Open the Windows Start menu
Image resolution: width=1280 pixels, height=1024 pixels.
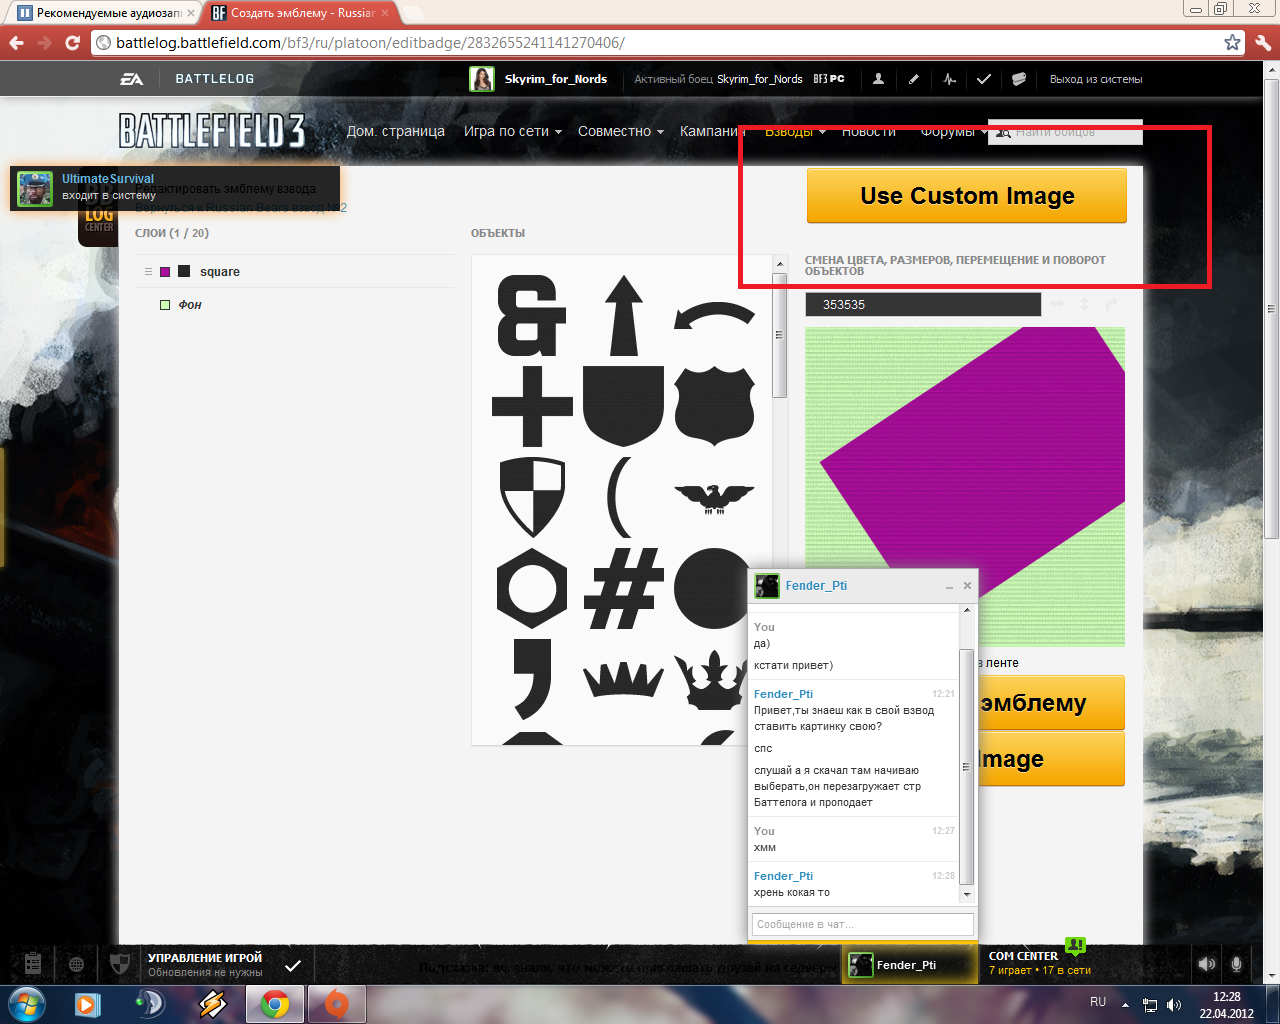pos(25,1003)
